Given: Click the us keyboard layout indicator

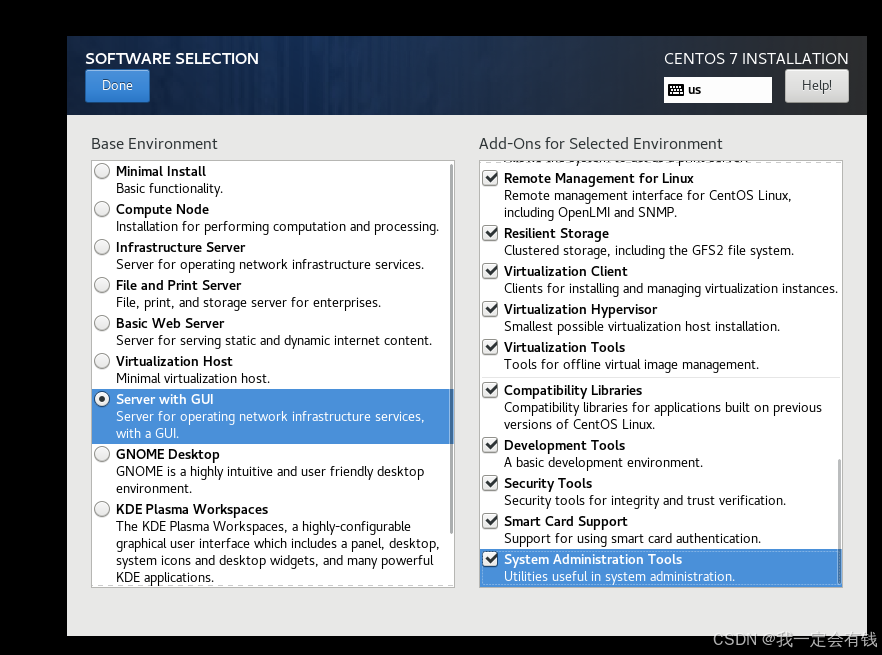Looking at the screenshot, I should [x=718, y=89].
